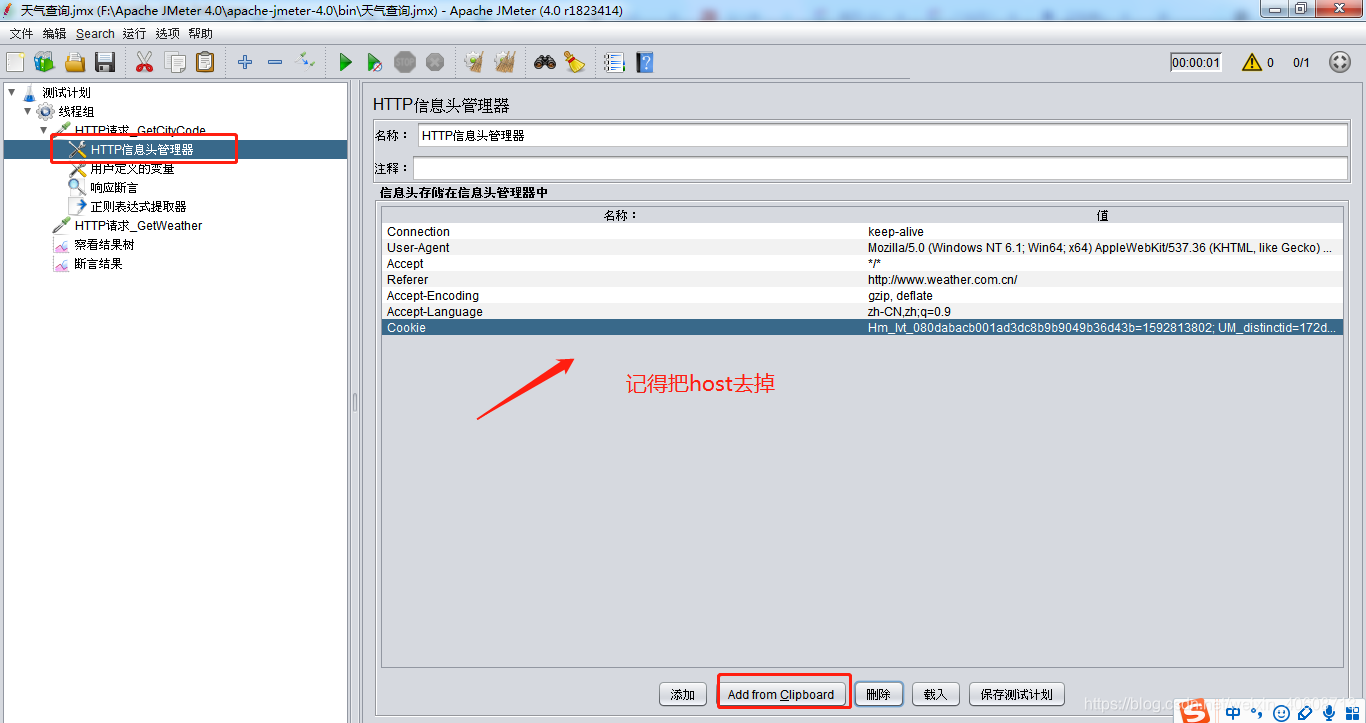The height and width of the screenshot is (723, 1366).
Task: Open the Function Helper dialog icon
Action: (x=614, y=62)
